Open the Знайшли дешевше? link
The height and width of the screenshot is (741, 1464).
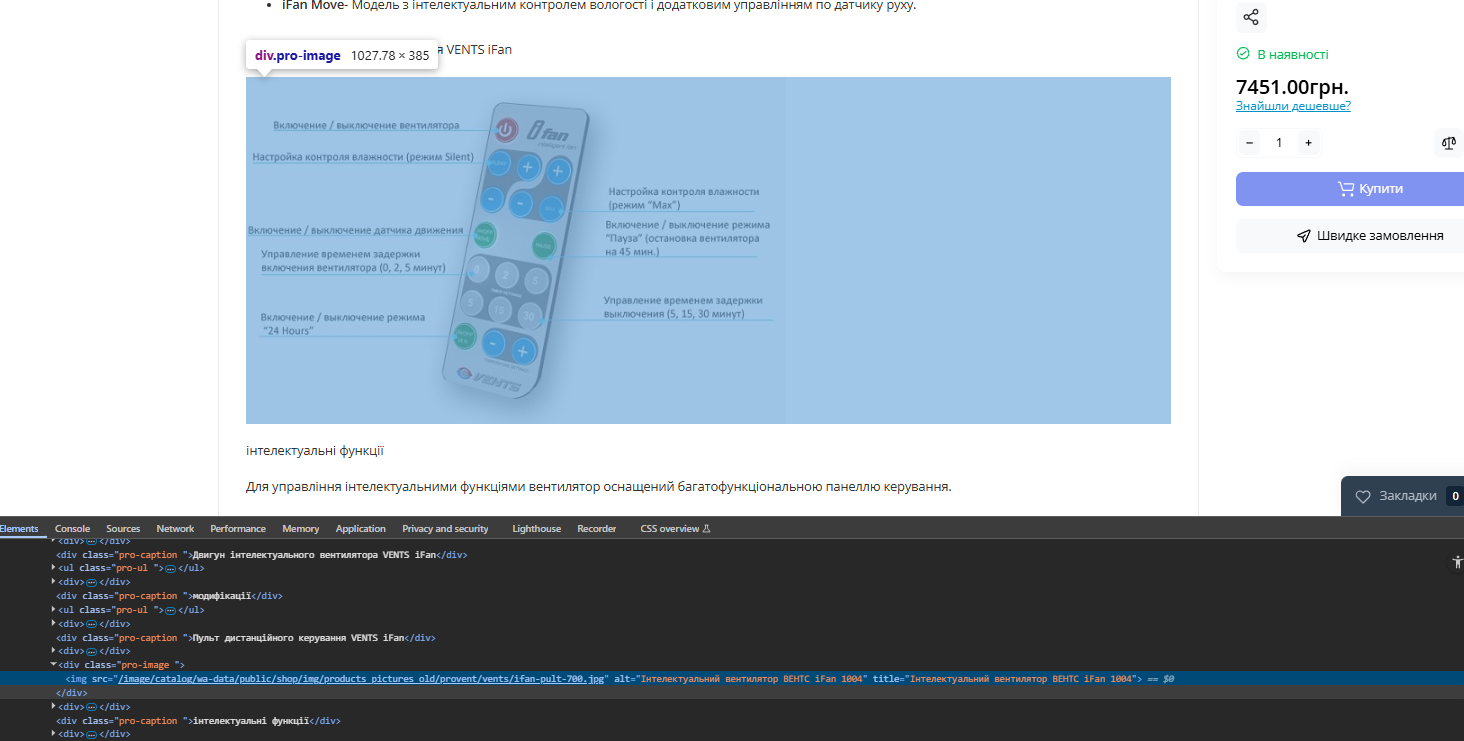click(1293, 106)
